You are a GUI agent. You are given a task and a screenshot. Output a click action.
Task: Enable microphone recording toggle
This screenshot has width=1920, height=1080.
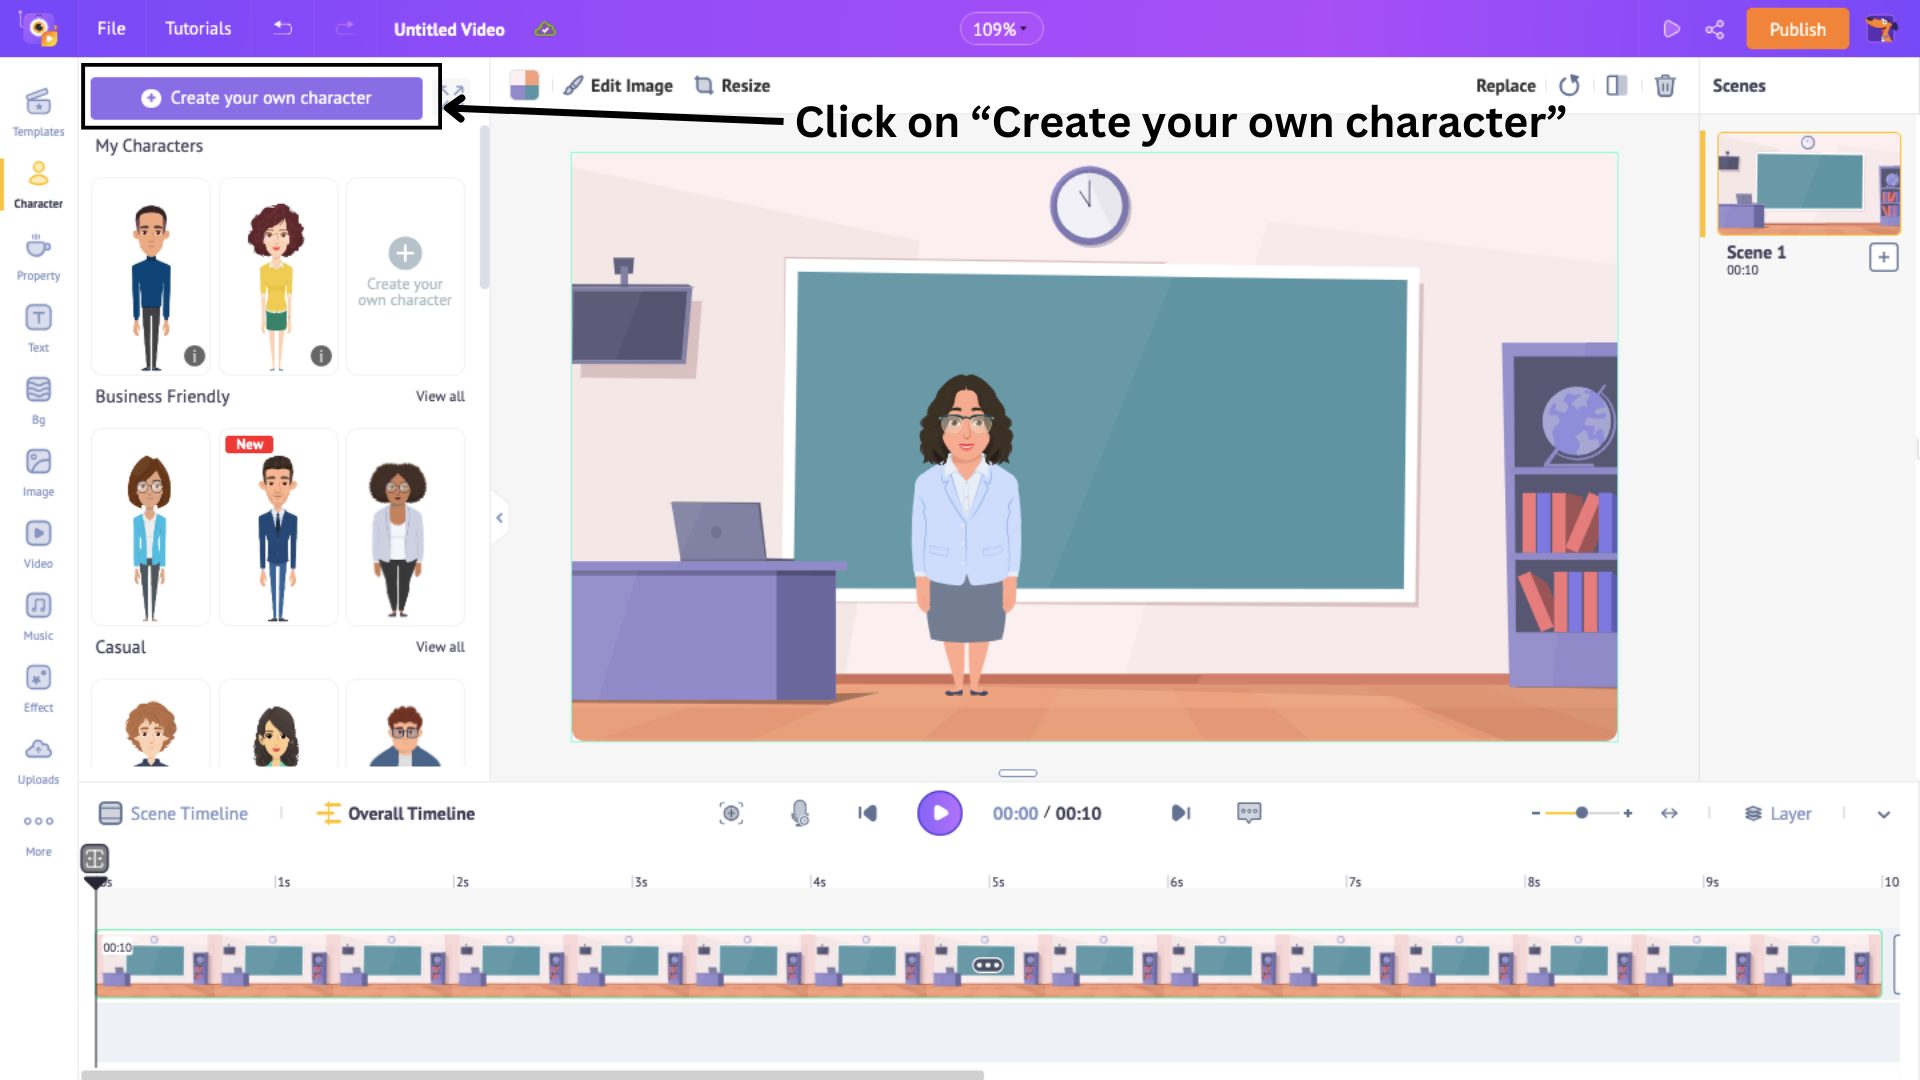click(x=800, y=812)
